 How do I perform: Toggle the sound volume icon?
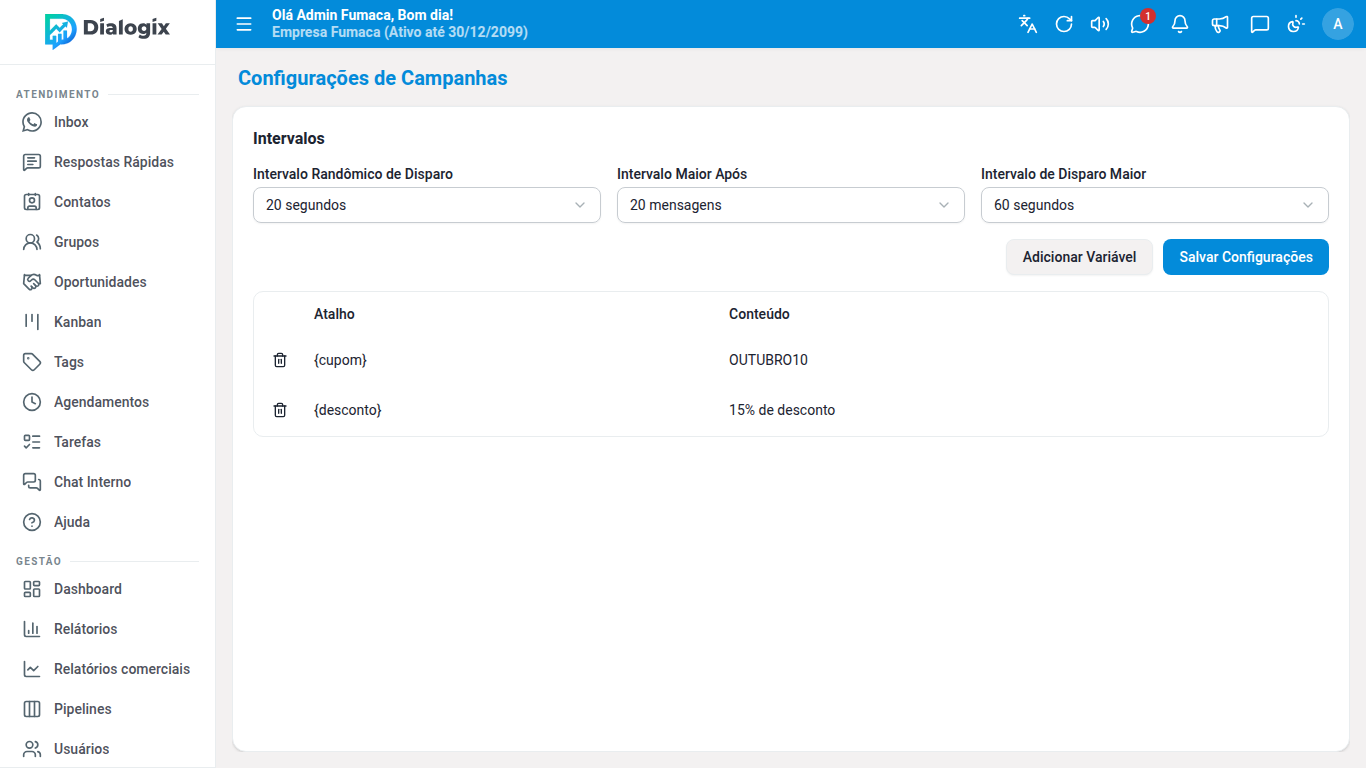pyautogui.click(x=1100, y=24)
